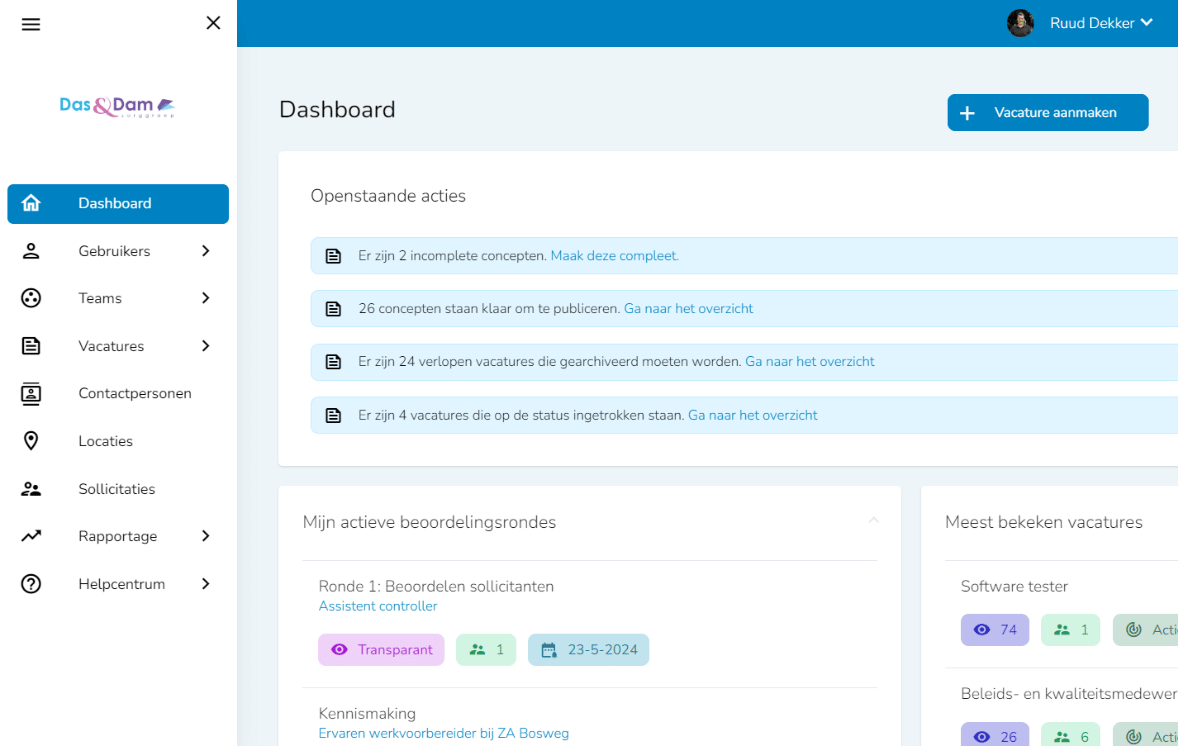Open the hamburger menu icon top left
1178x746 pixels.
click(x=31, y=23)
